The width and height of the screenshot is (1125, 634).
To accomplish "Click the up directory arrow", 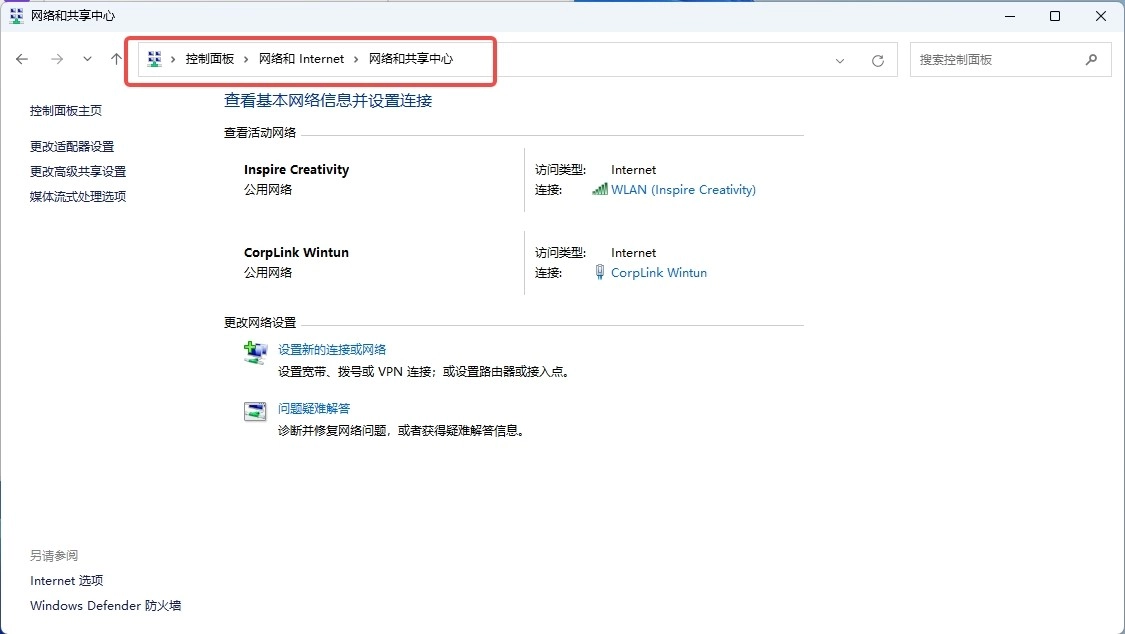I will point(116,60).
